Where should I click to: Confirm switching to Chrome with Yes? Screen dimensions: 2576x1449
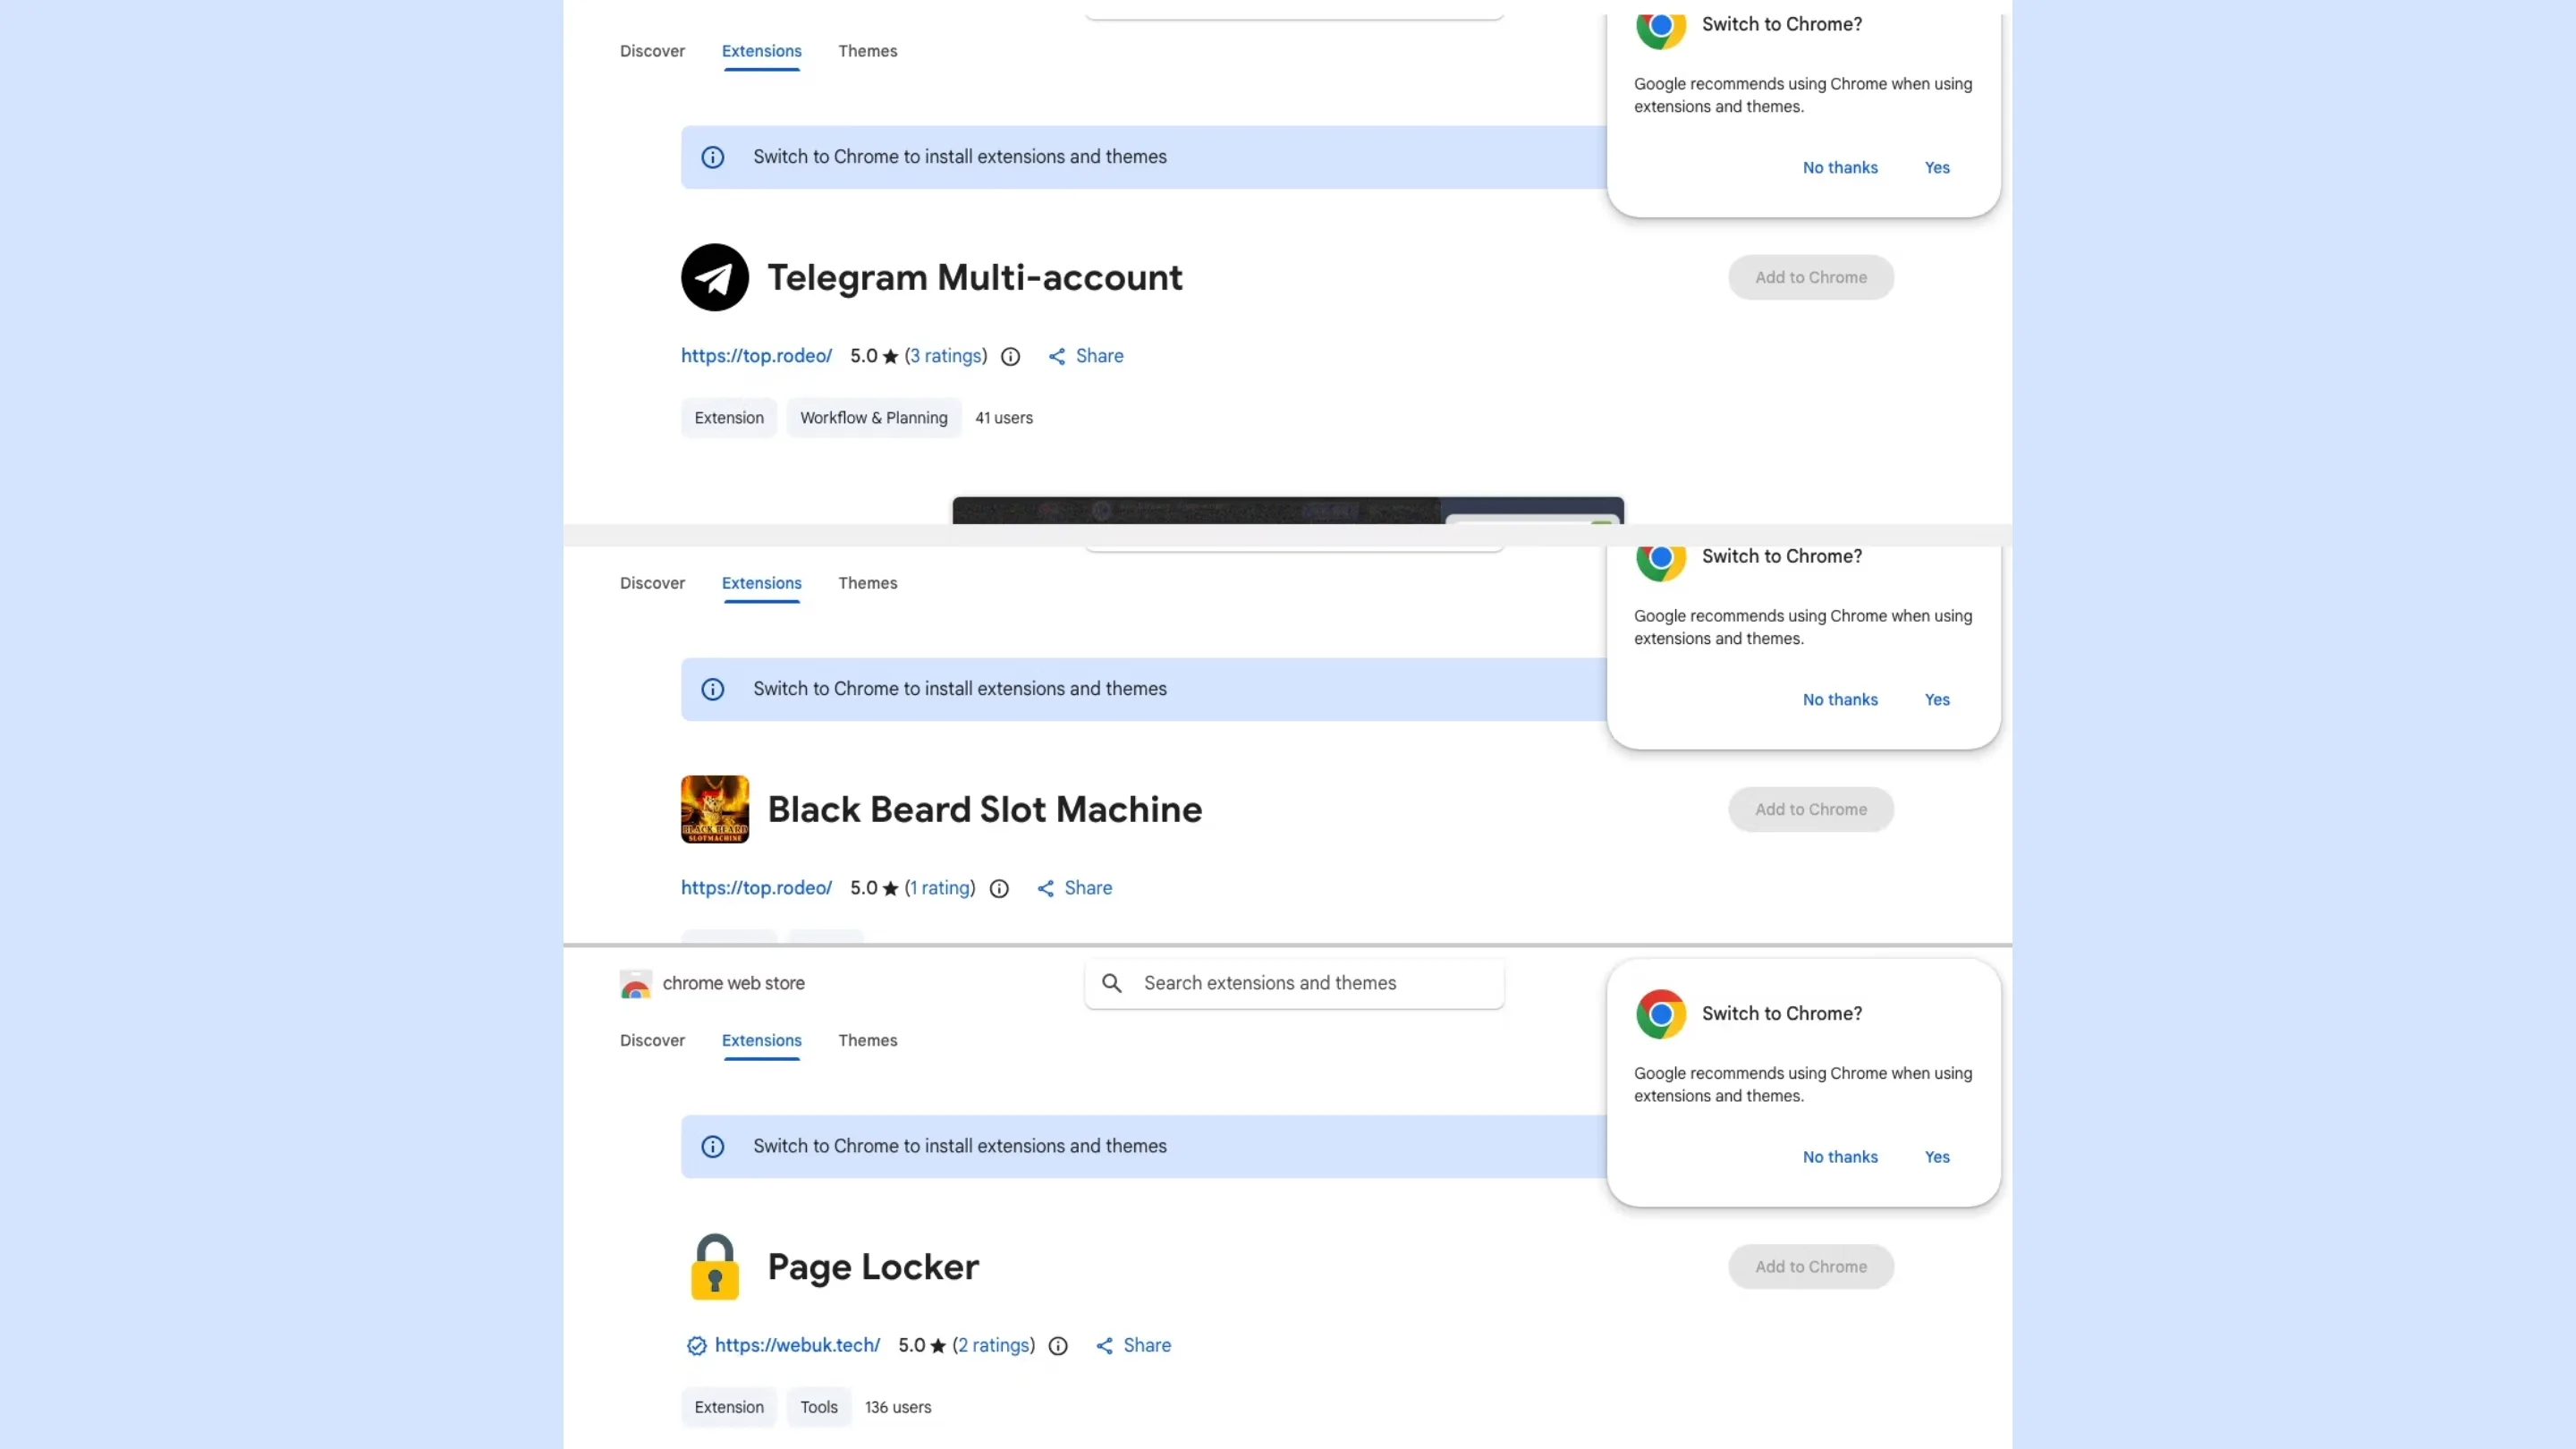point(1937,1157)
